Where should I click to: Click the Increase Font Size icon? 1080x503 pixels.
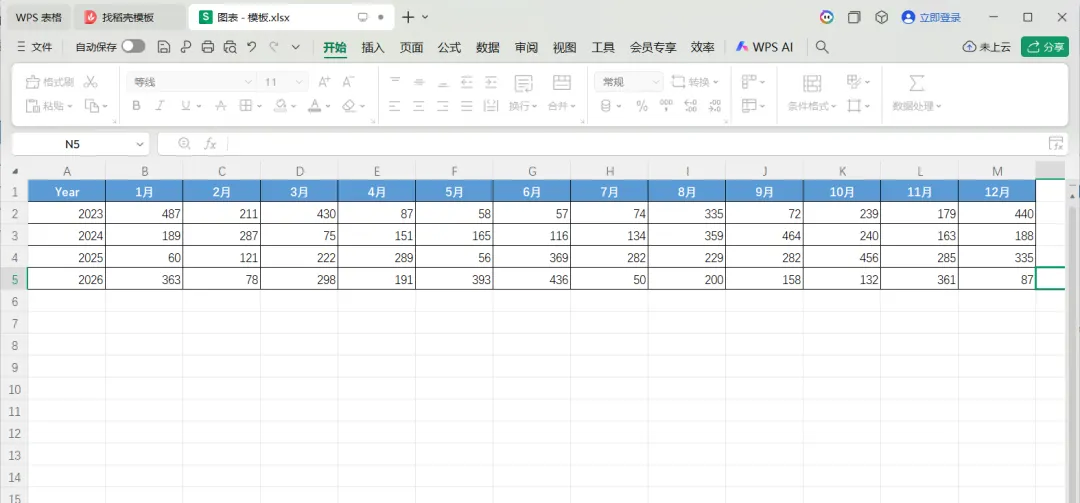(x=324, y=82)
